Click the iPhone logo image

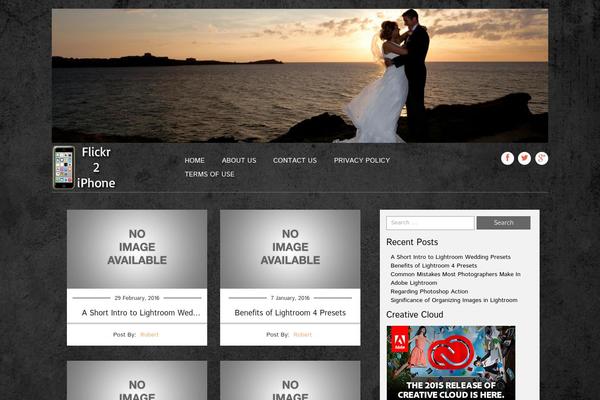[64, 167]
